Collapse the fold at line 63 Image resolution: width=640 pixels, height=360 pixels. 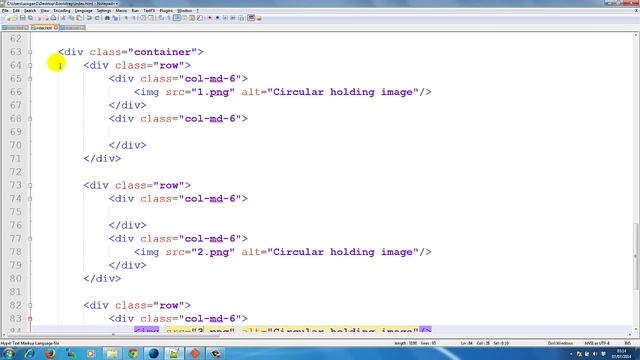click(x=30, y=52)
